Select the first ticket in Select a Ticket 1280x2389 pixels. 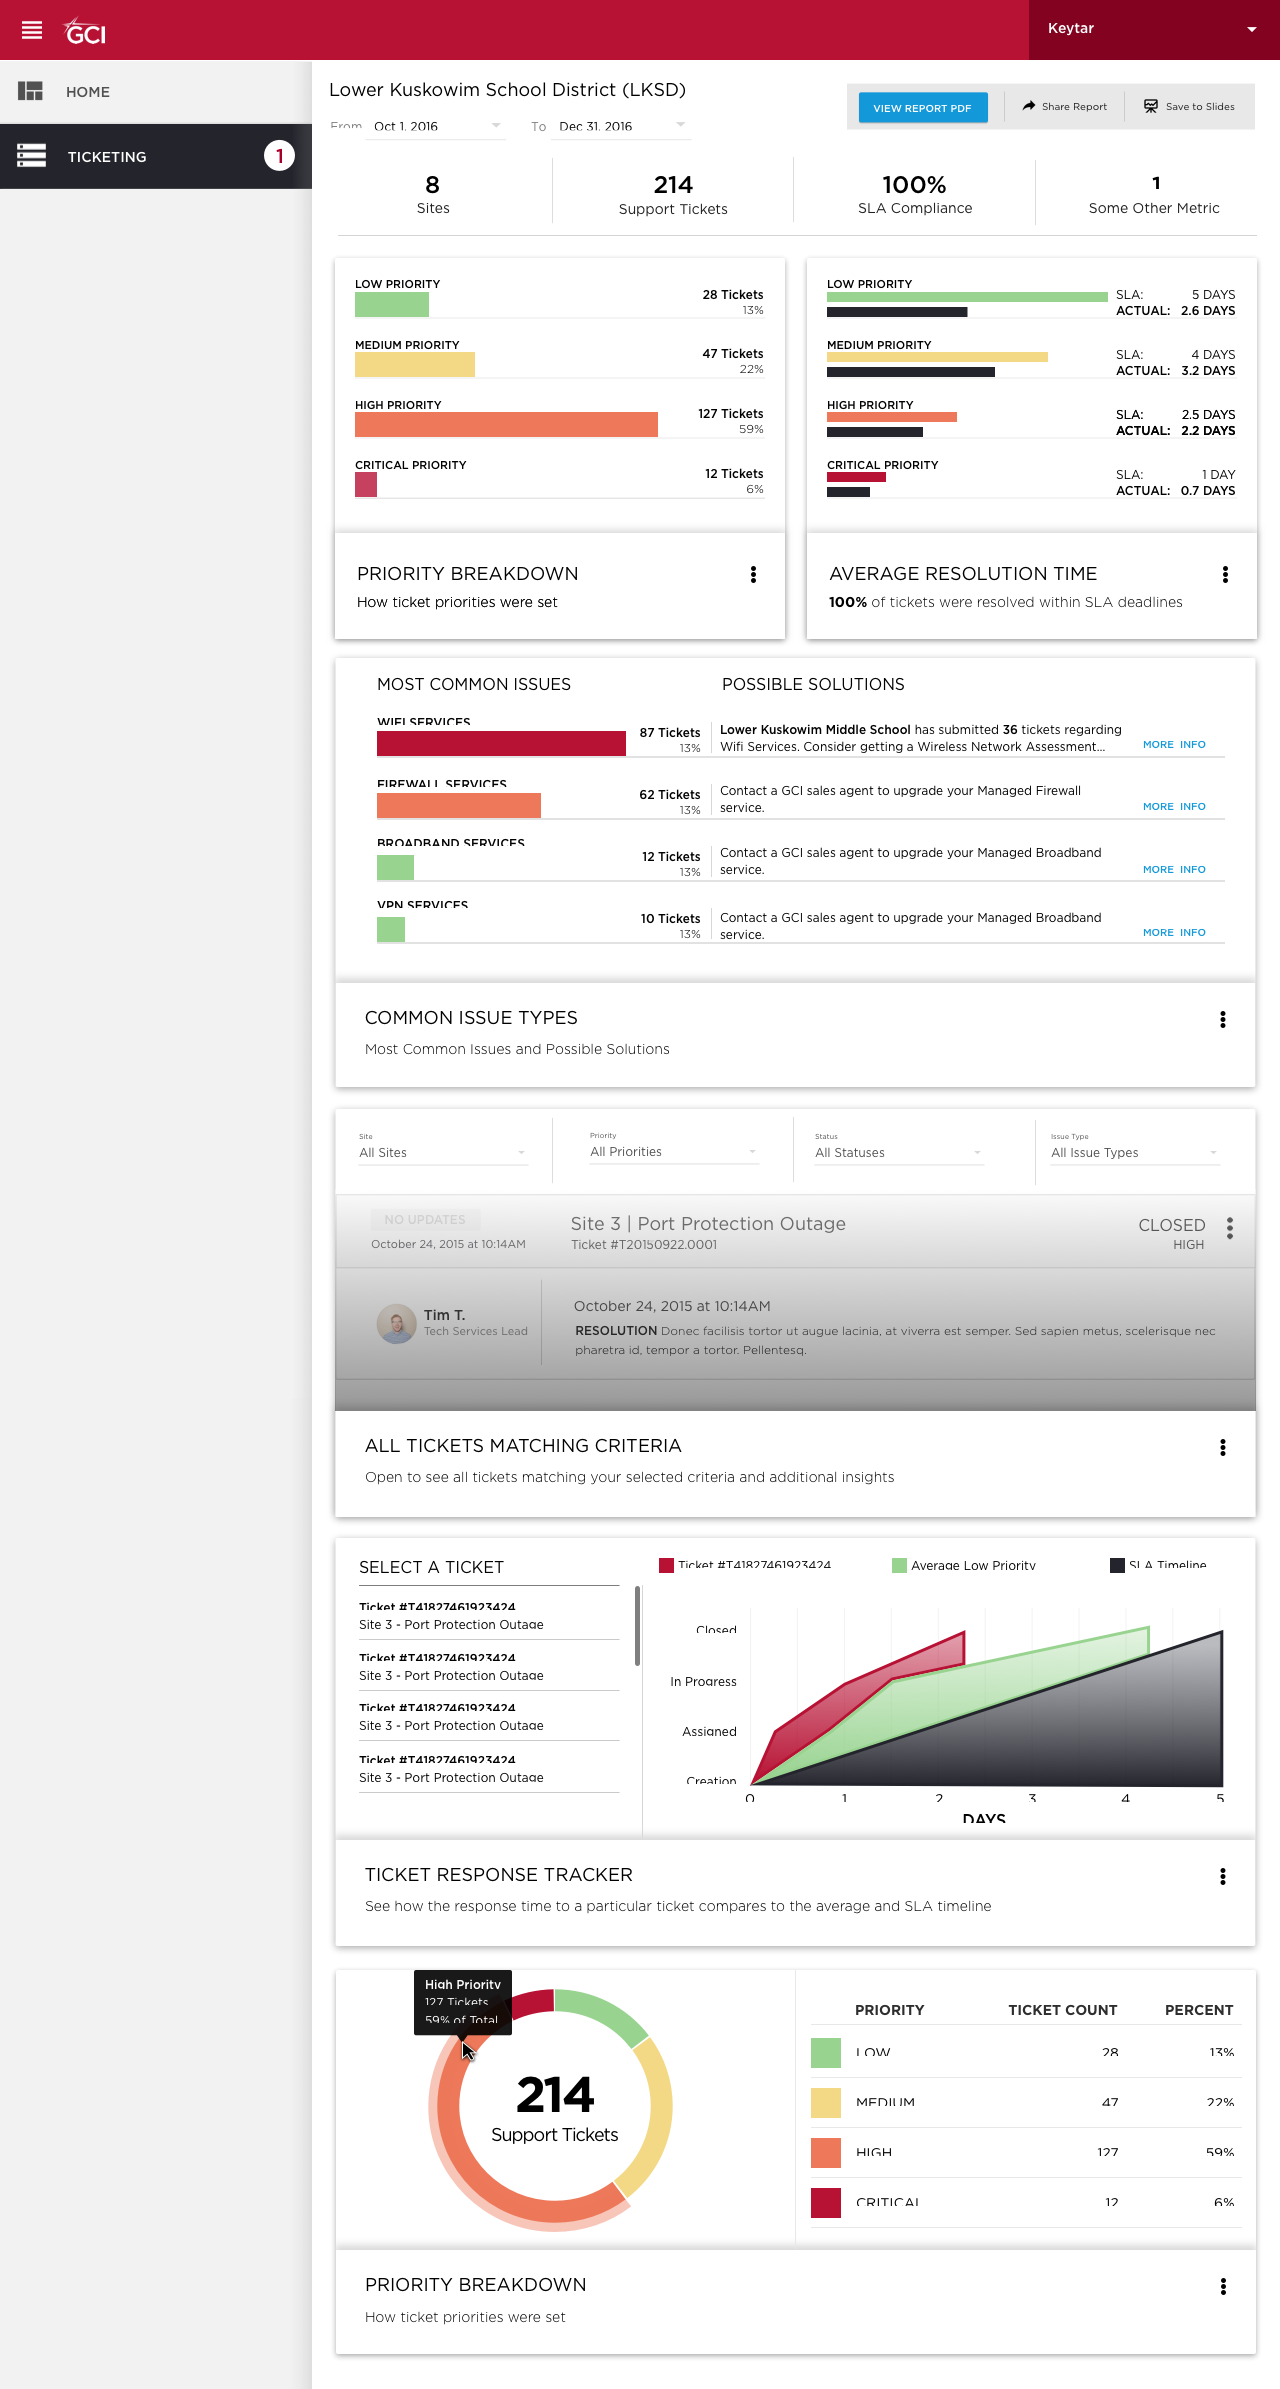point(489,1614)
